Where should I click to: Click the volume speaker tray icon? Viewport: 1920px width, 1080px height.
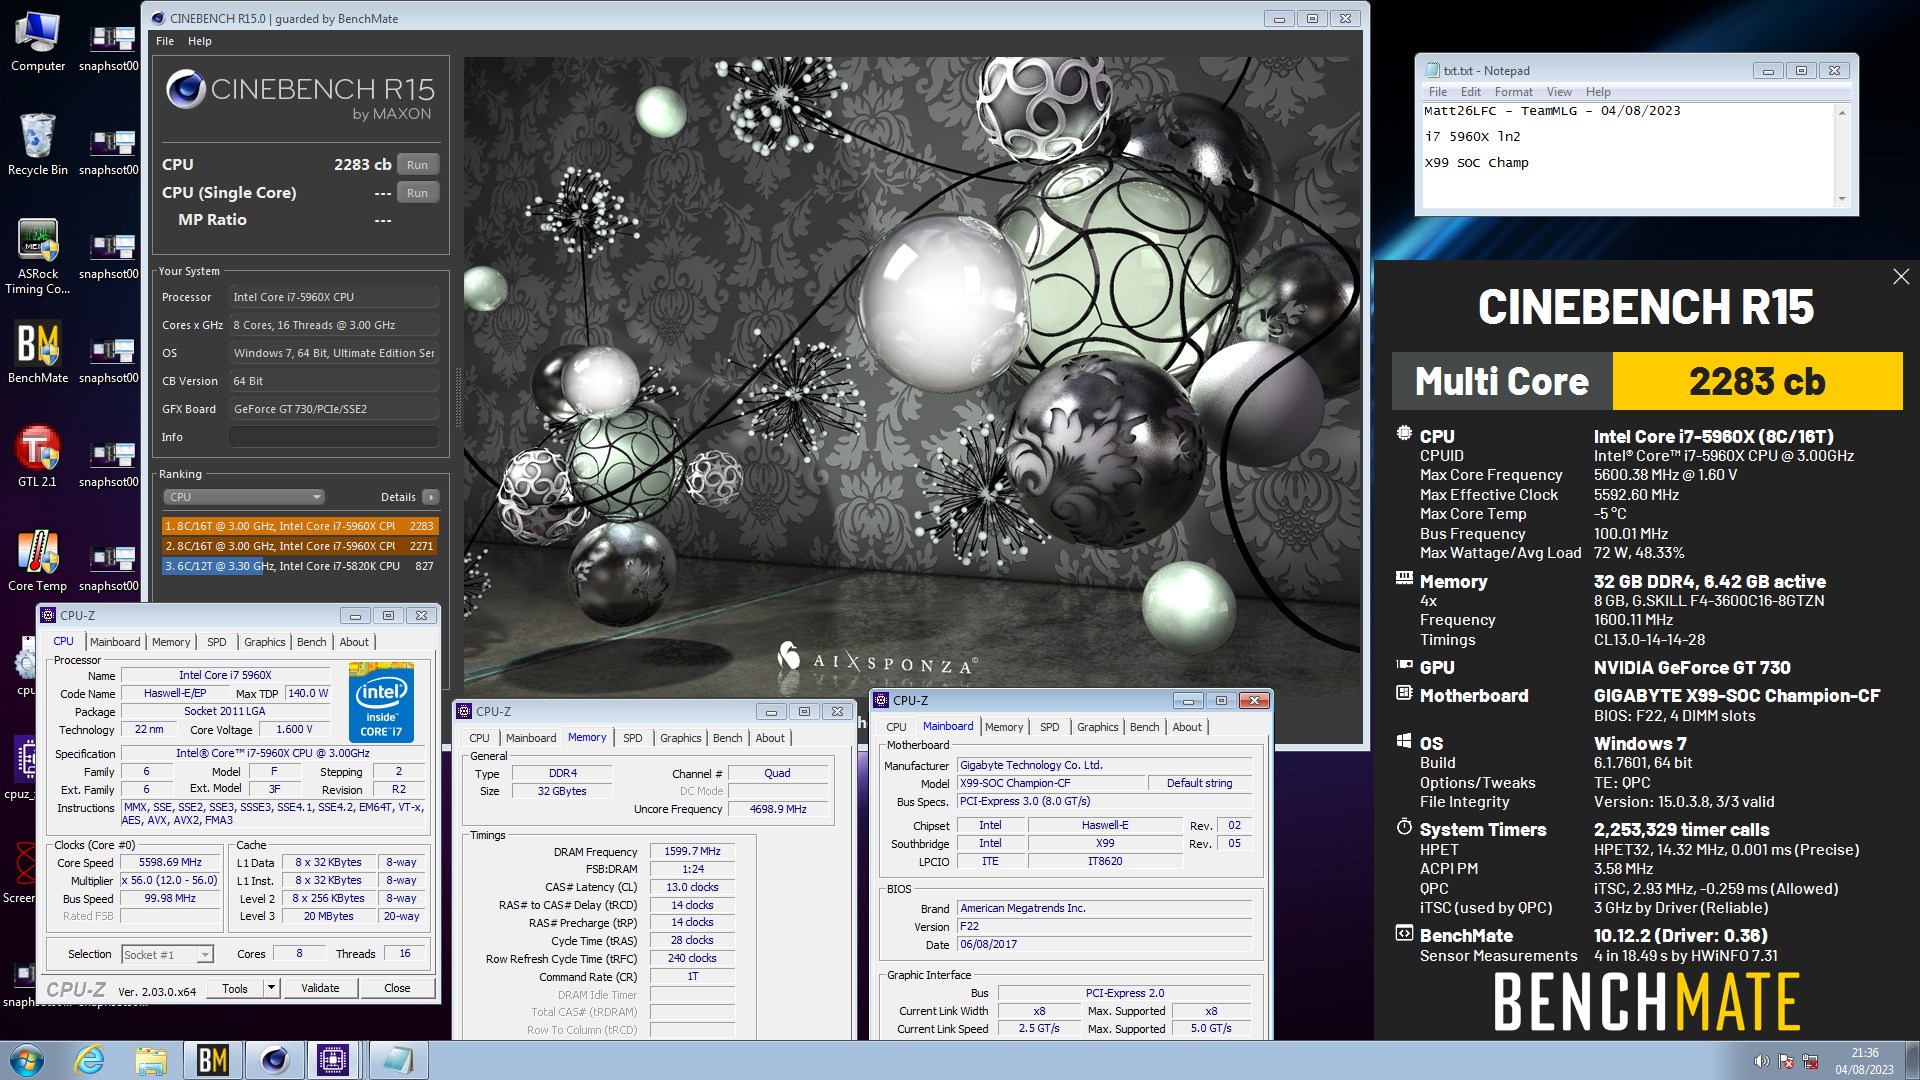click(x=1761, y=1061)
